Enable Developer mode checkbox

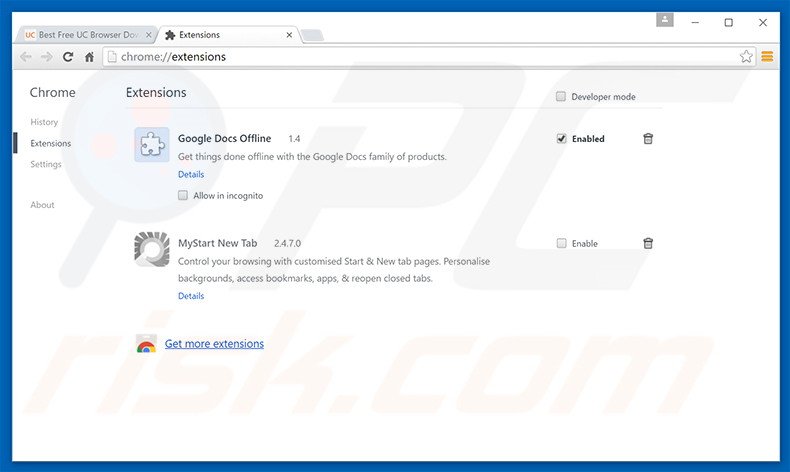[561, 96]
